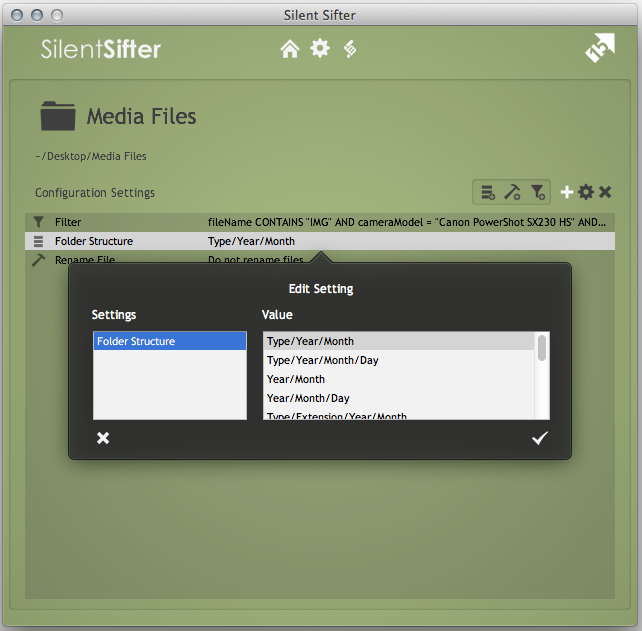Select the Rename File row label

click(x=85, y=260)
